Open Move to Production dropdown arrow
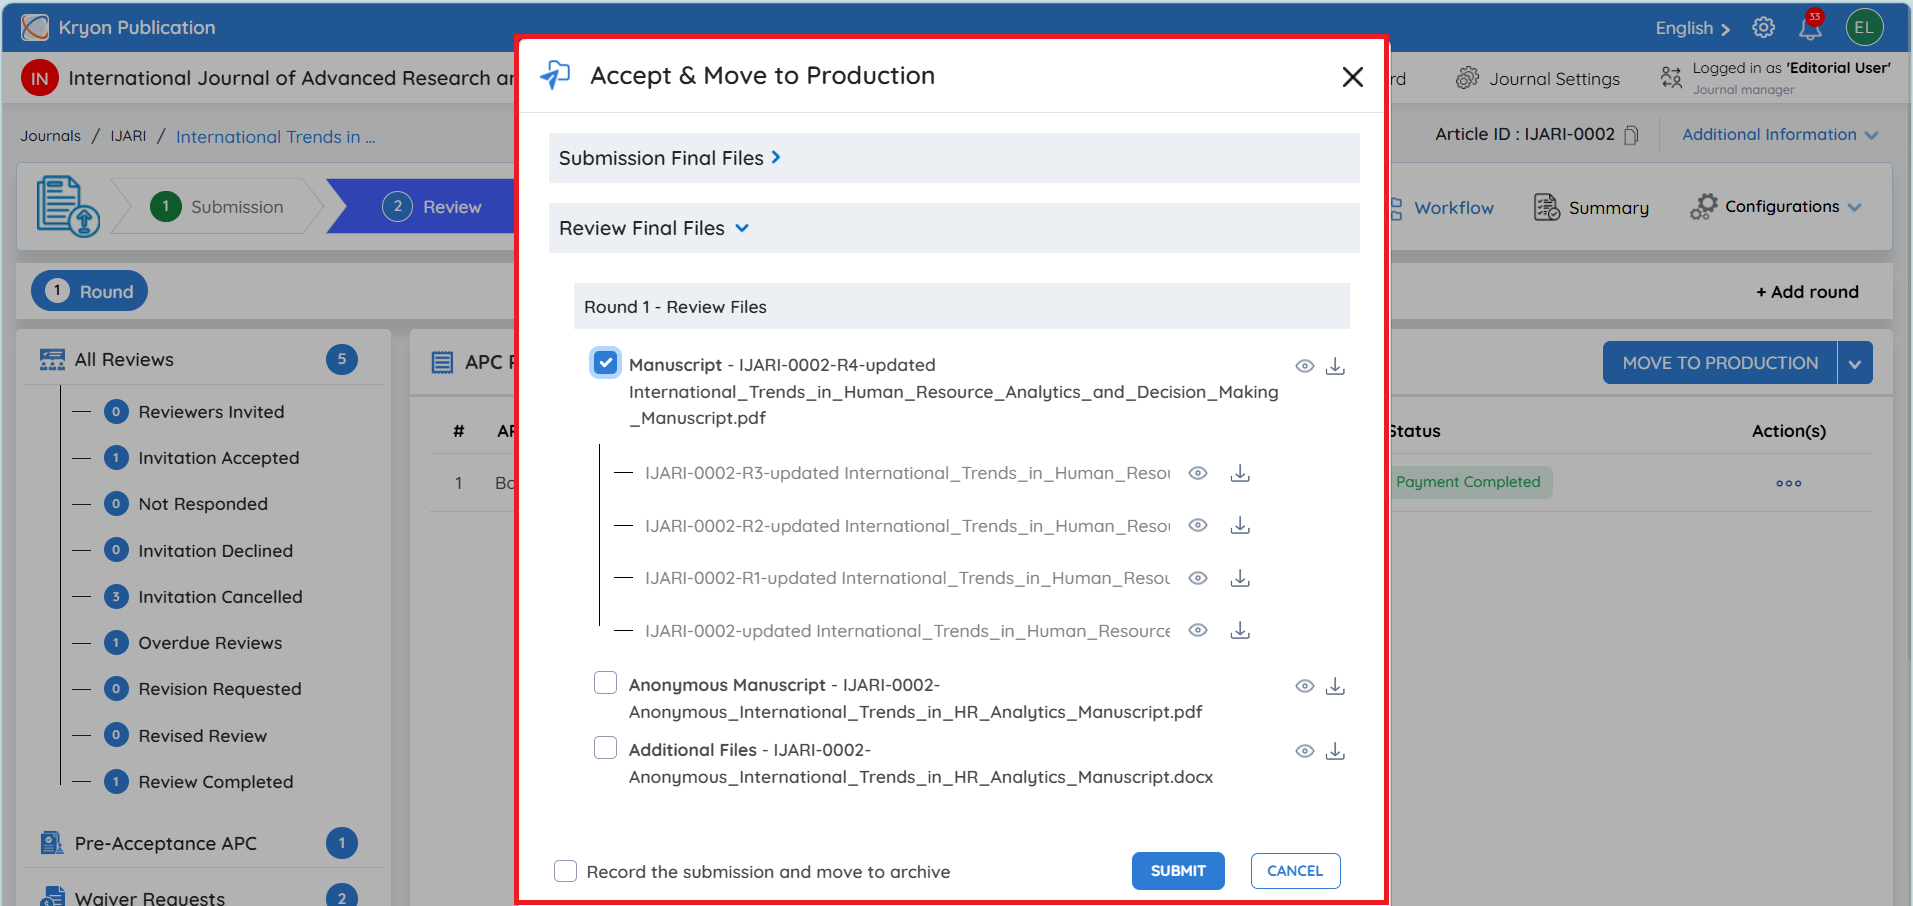The height and width of the screenshot is (906, 1913). (x=1855, y=363)
